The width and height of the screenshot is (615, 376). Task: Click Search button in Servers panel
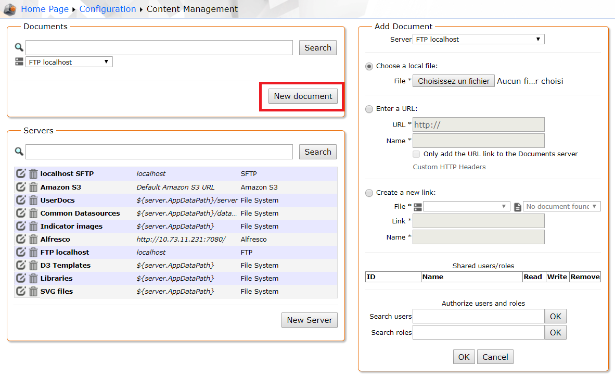click(x=318, y=152)
